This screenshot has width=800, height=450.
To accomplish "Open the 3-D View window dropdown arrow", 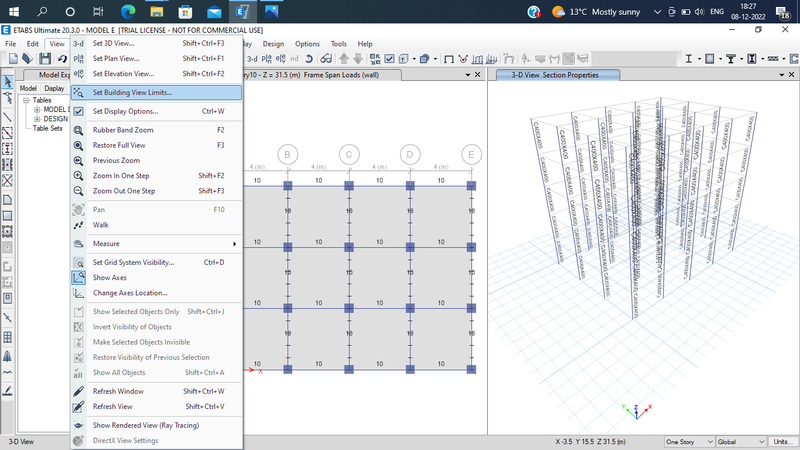I will point(782,75).
